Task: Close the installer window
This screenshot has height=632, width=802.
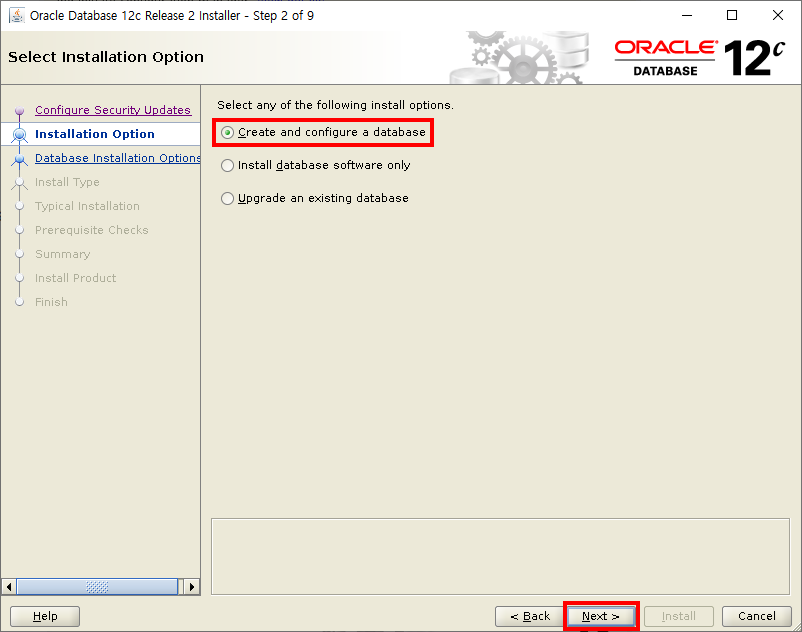Action: tap(777, 15)
